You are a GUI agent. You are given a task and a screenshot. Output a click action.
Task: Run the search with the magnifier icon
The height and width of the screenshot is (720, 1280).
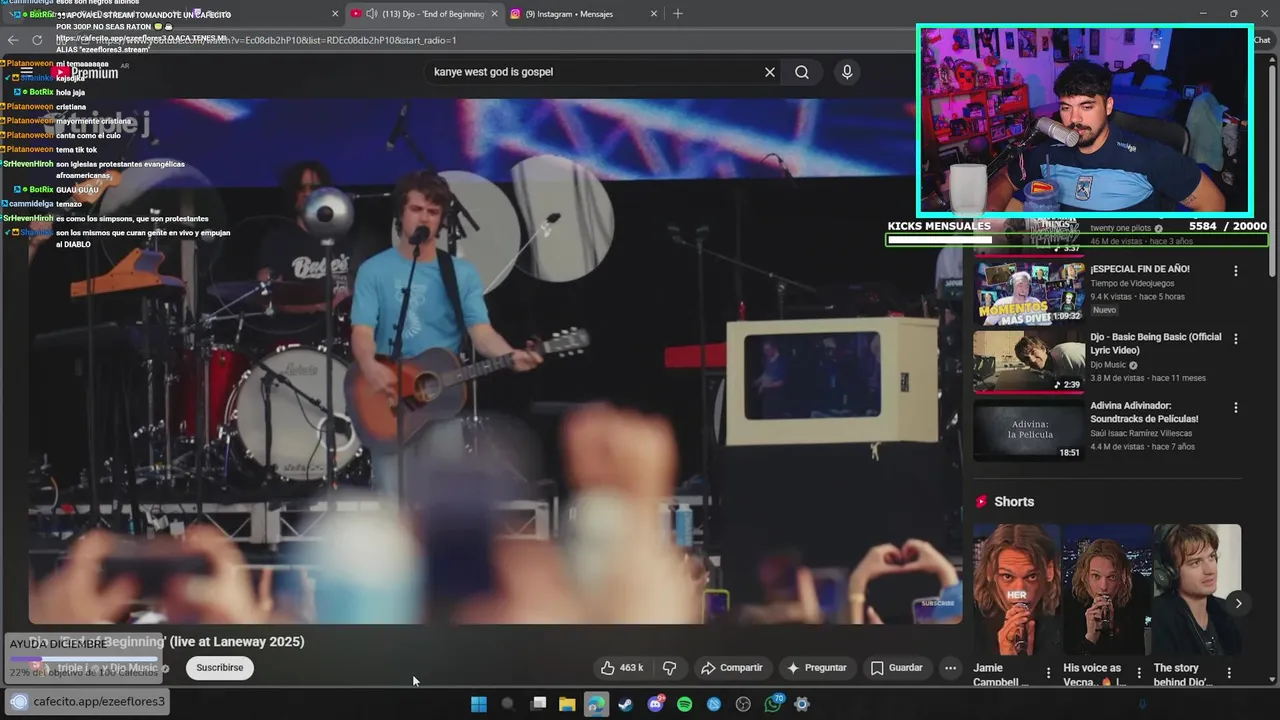[802, 72]
